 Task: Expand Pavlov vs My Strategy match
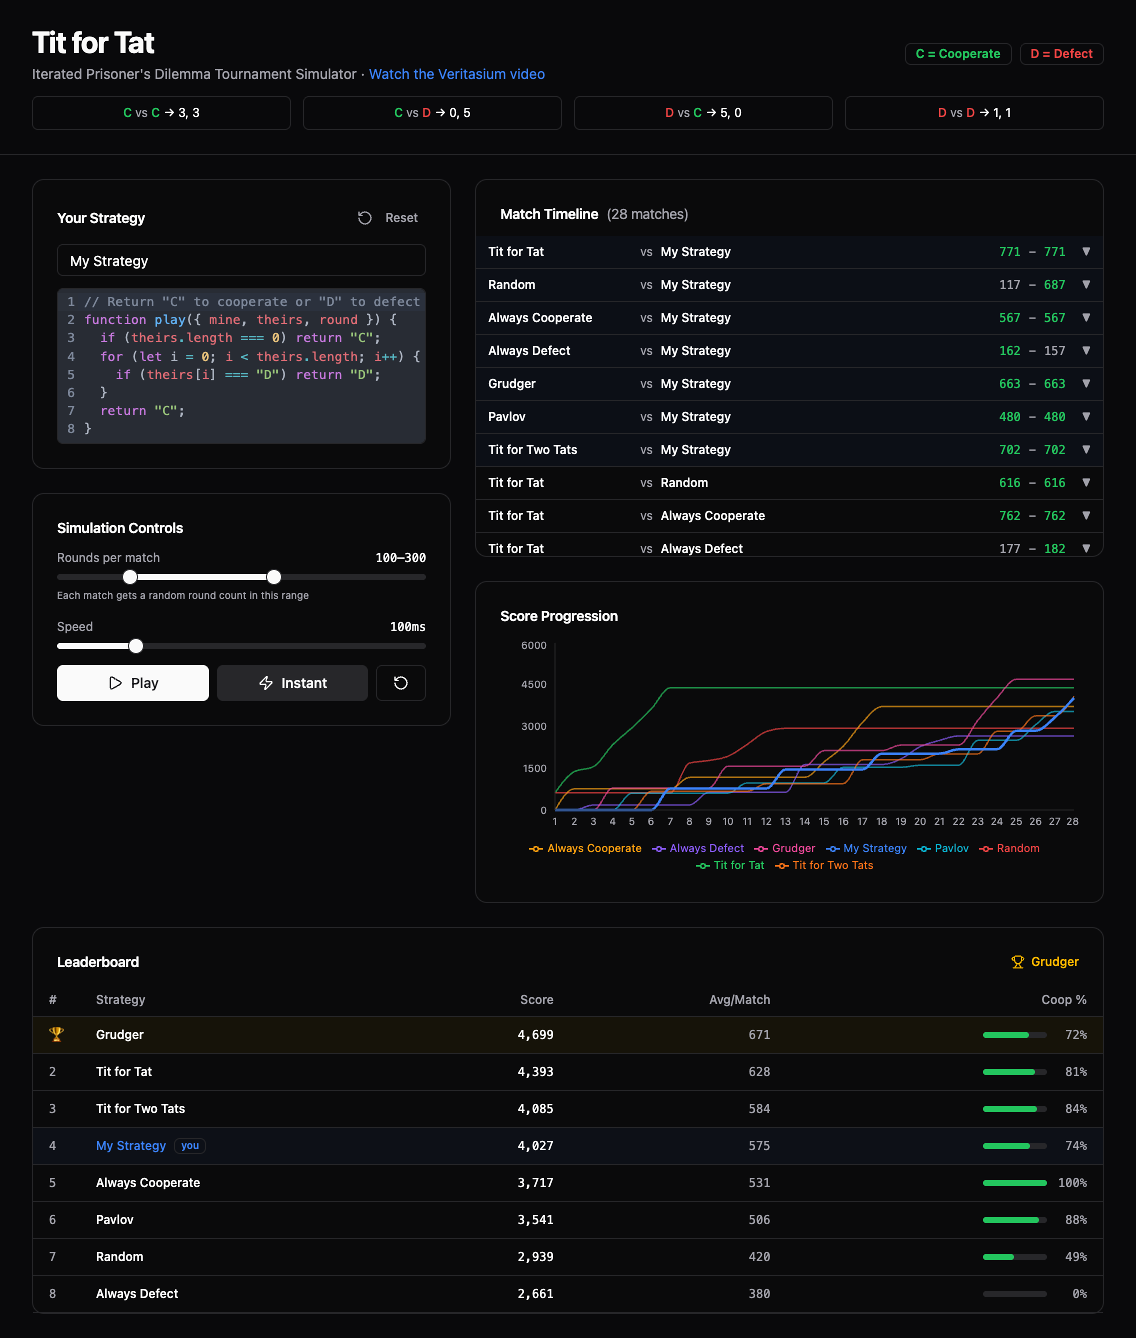point(1086,417)
